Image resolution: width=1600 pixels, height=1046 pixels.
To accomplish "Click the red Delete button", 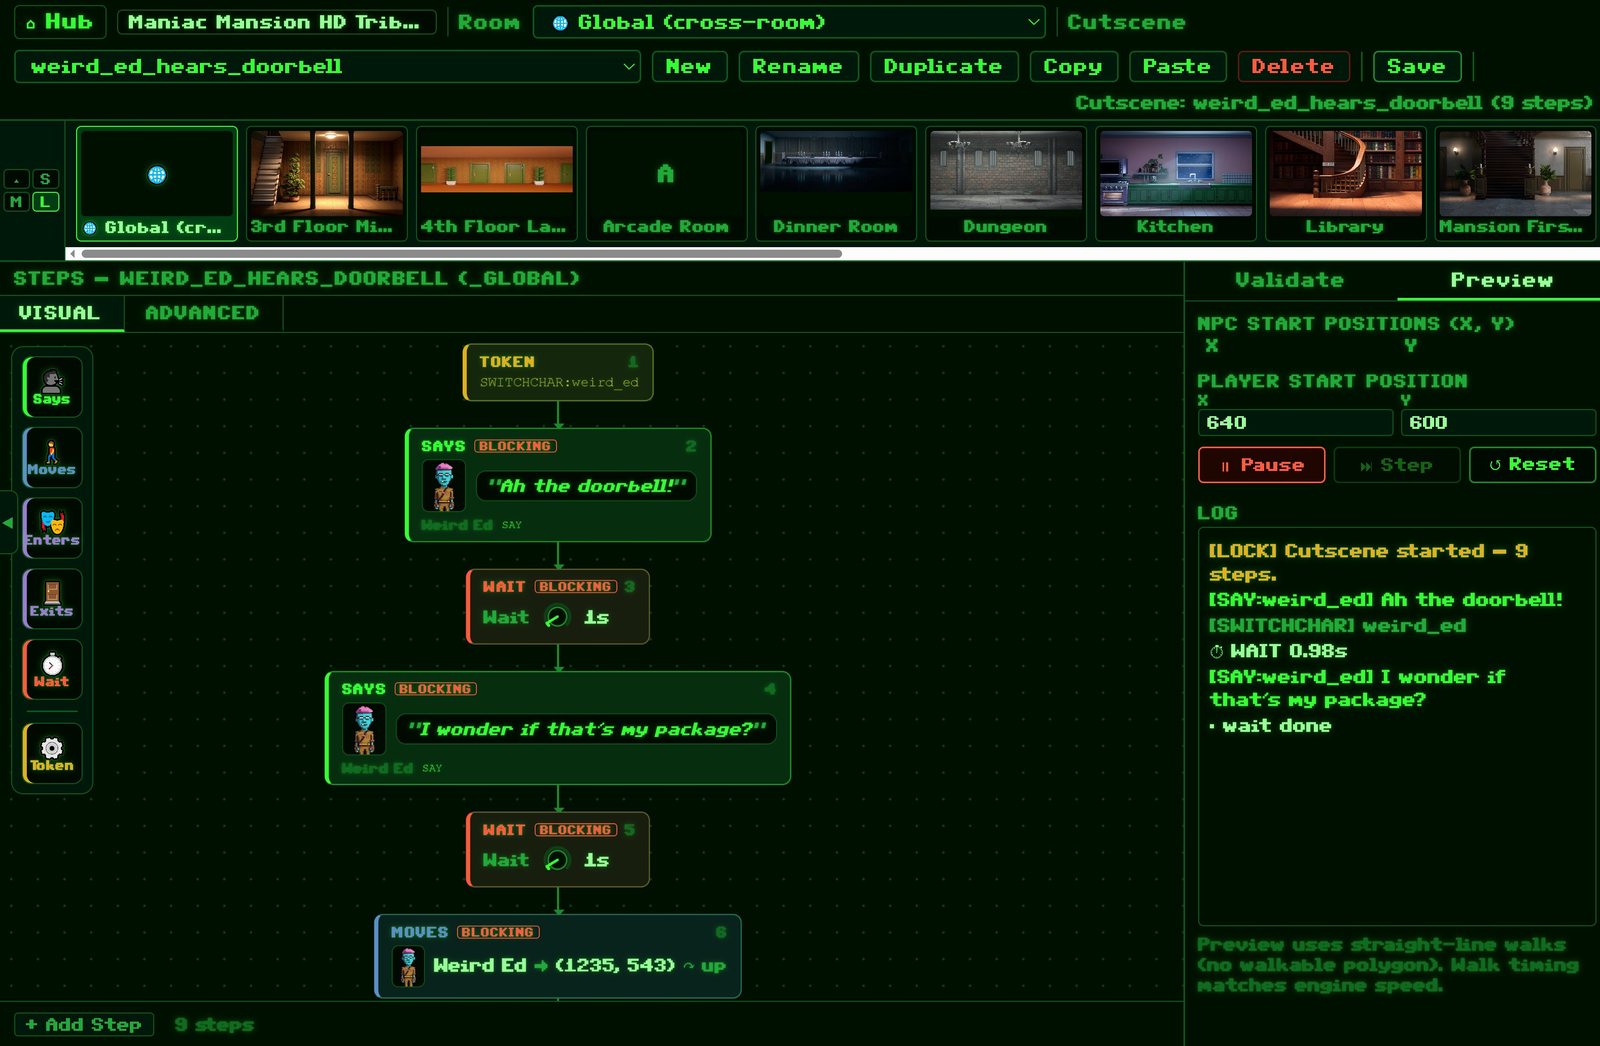I will coord(1293,66).
